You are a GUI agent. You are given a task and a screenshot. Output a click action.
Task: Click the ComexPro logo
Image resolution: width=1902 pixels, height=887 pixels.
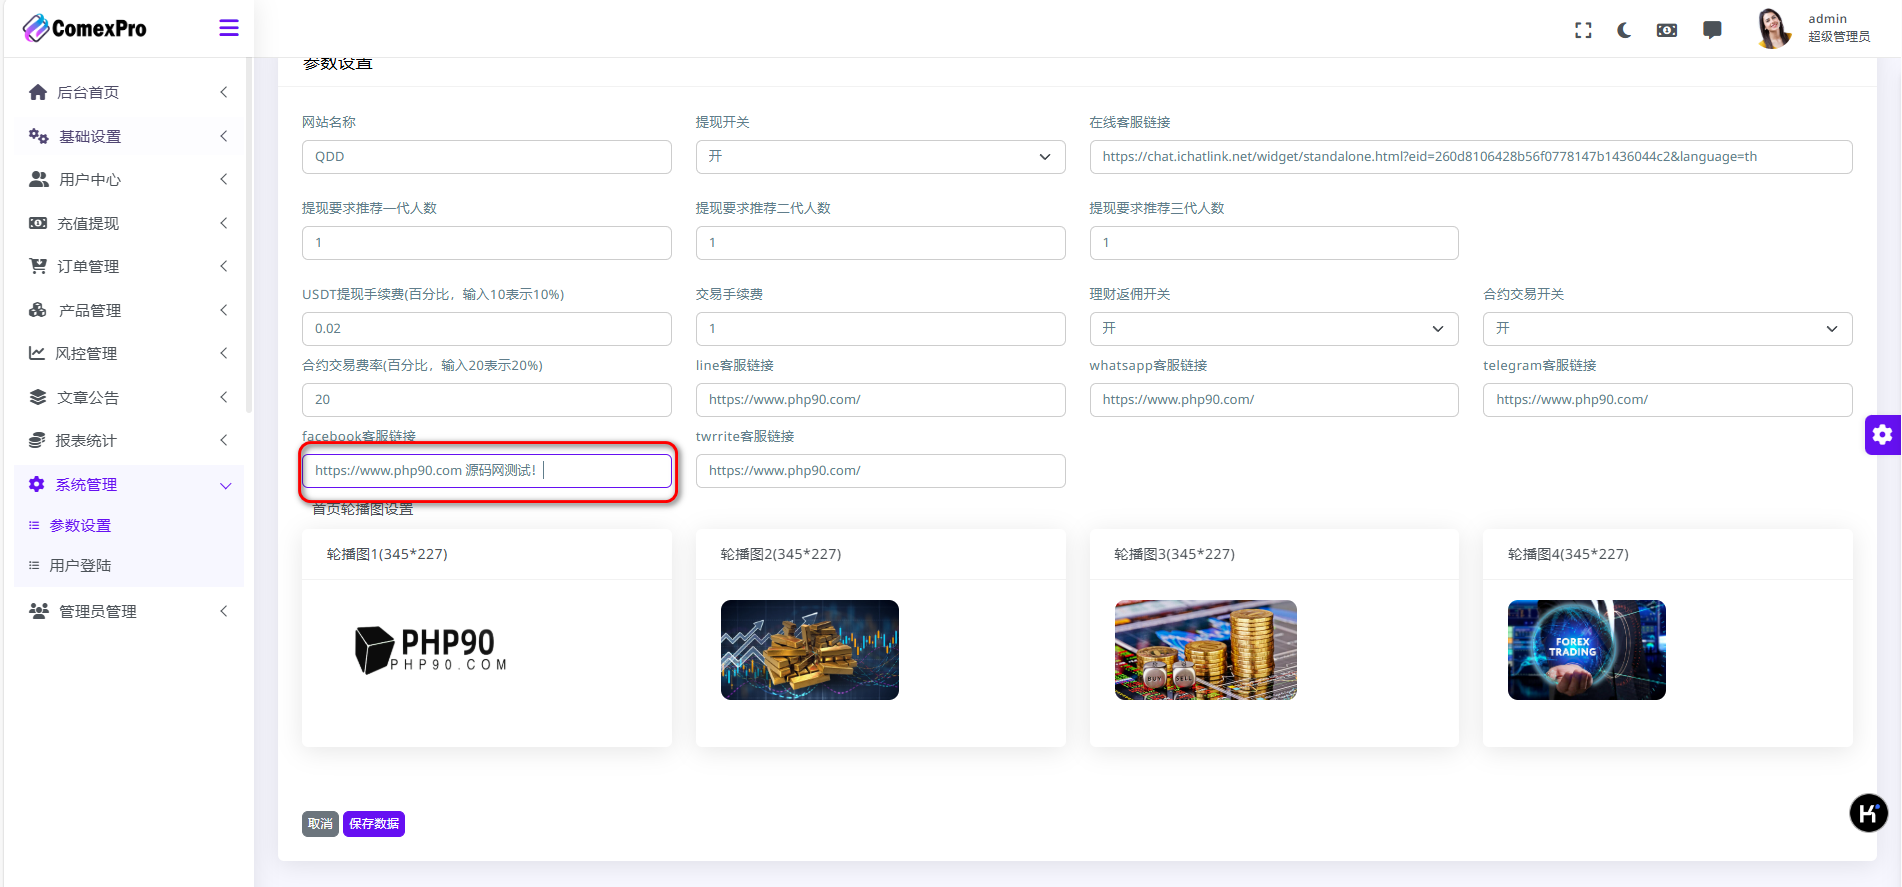pyautogui.click(x=85, y=28)
